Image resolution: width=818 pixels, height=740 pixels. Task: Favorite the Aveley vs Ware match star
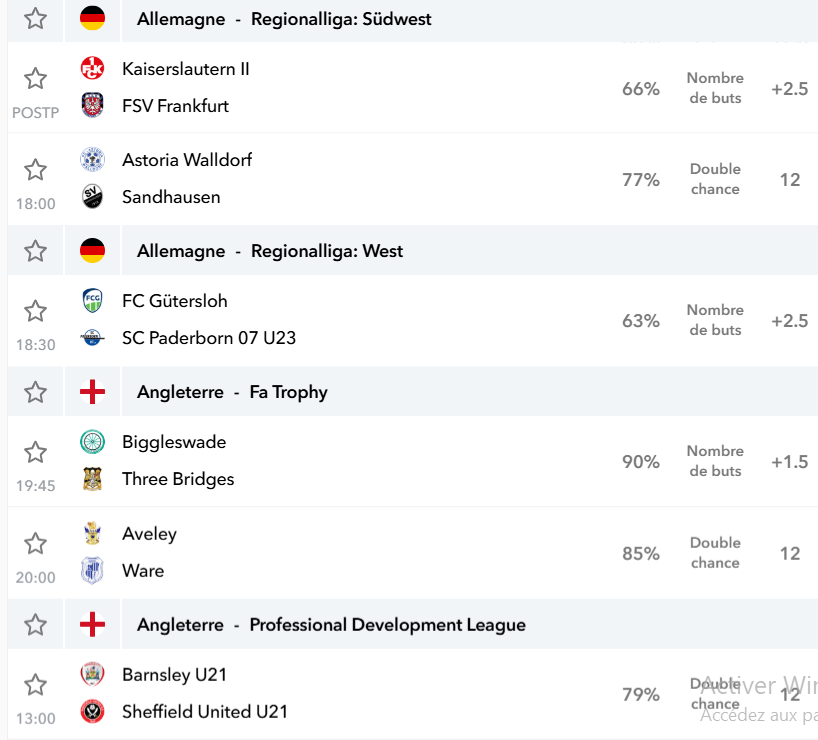tap(35, 543)
